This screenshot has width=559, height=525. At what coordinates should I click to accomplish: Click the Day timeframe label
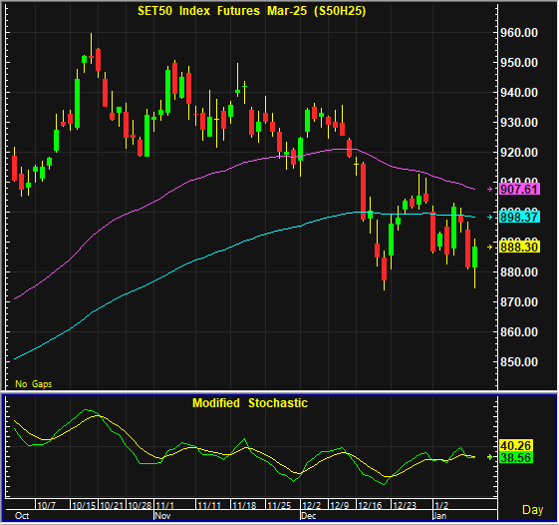pos(533,510)
